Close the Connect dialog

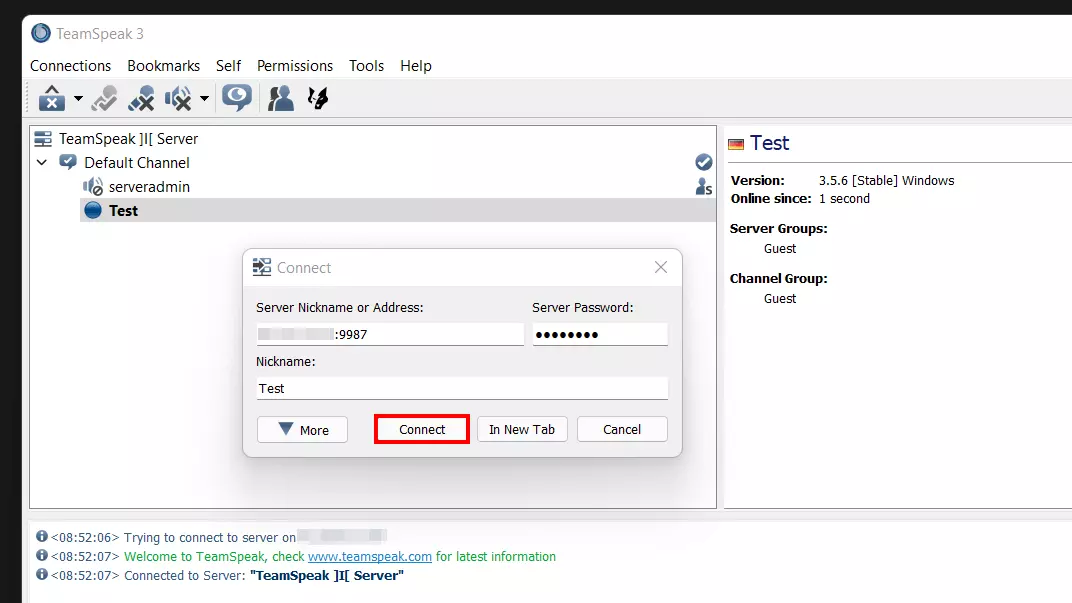[660, 267]
